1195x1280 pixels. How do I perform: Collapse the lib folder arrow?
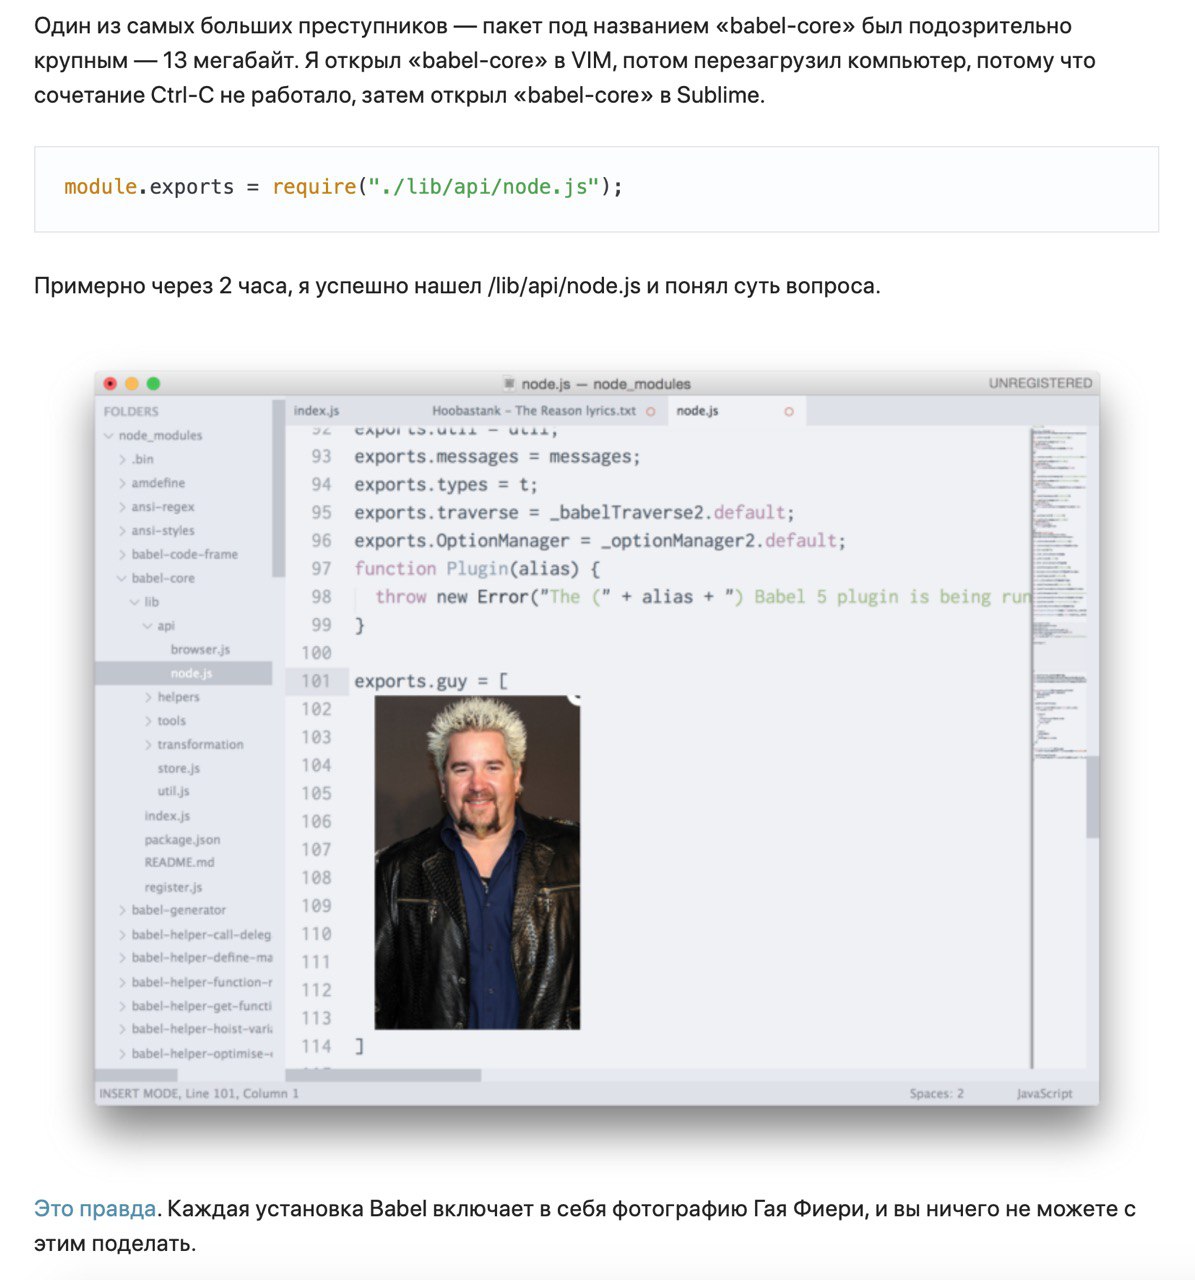135,602
